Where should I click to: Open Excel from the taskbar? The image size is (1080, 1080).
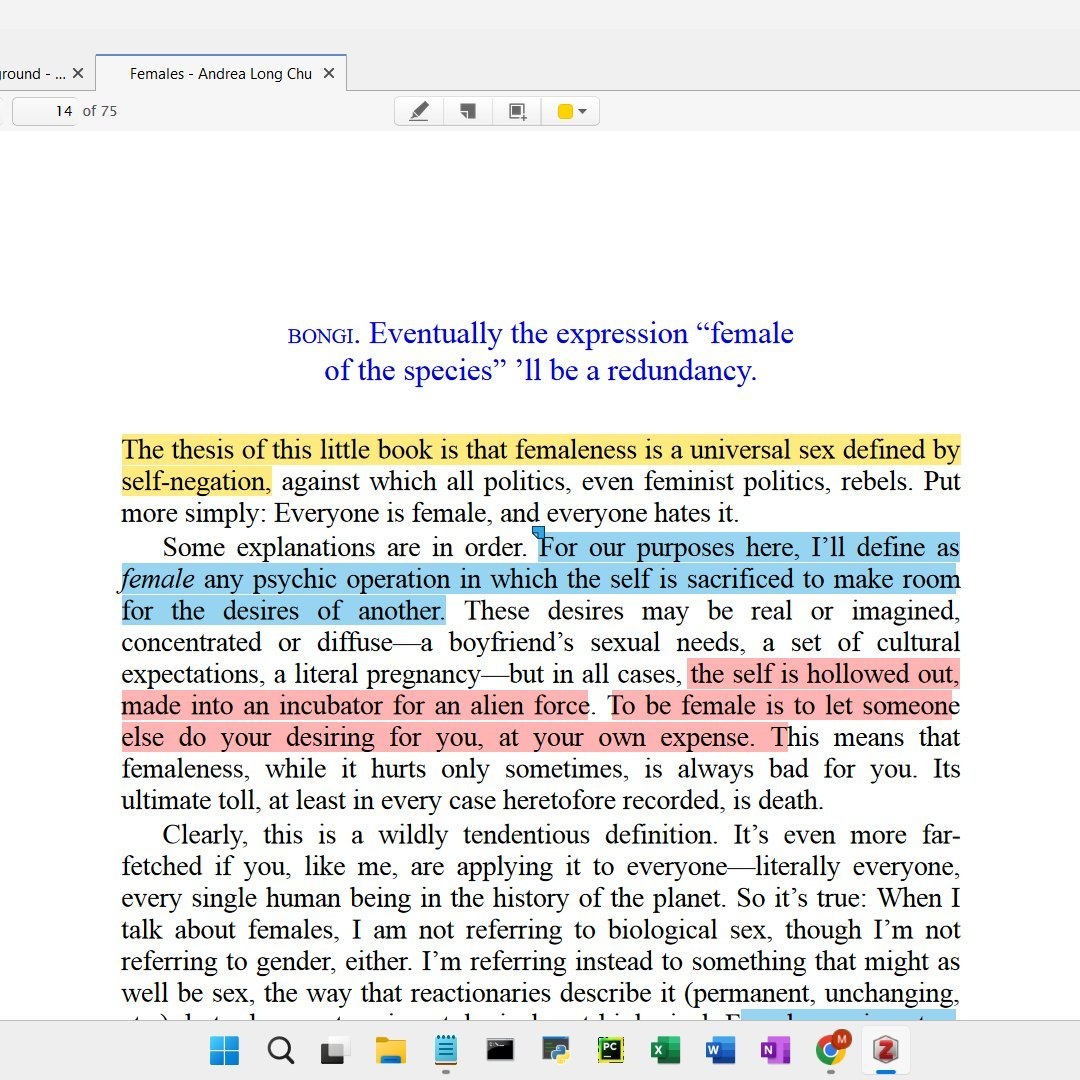[x=665, y=1050]
